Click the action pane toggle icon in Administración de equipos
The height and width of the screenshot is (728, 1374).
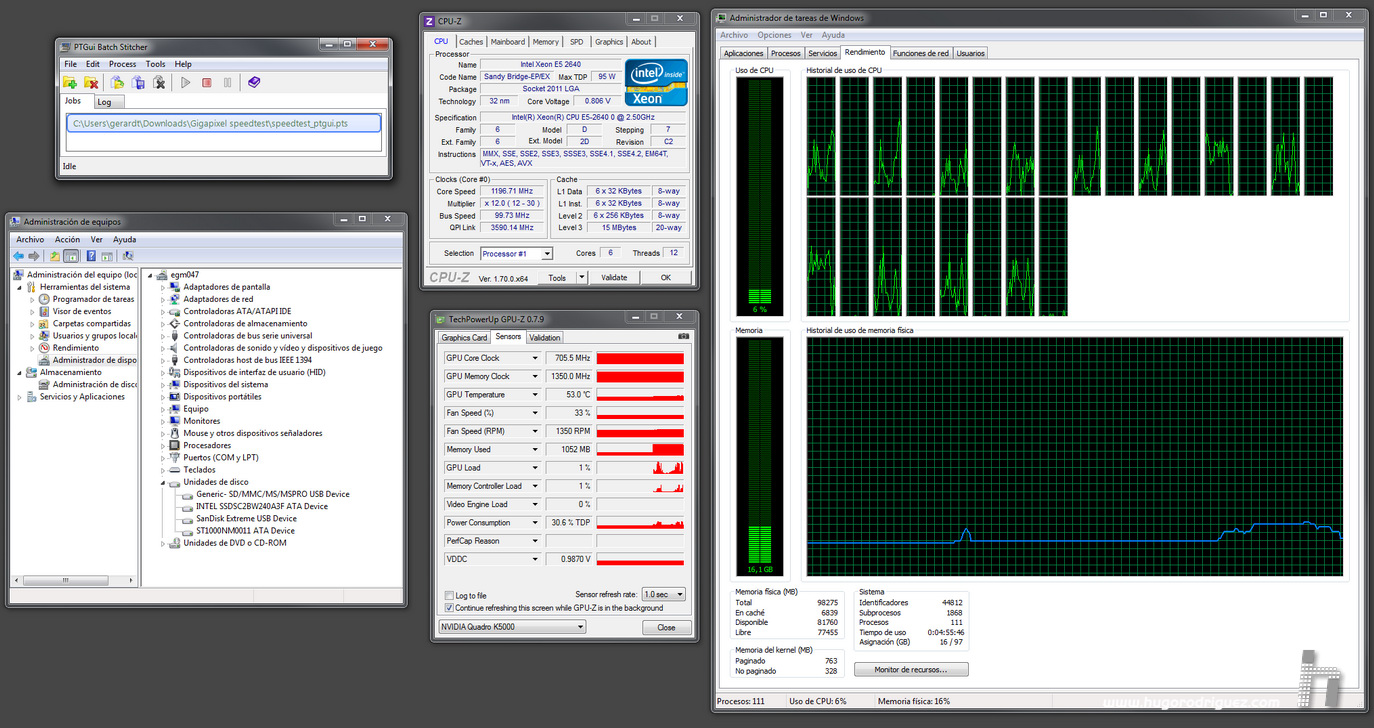[107, 256]
